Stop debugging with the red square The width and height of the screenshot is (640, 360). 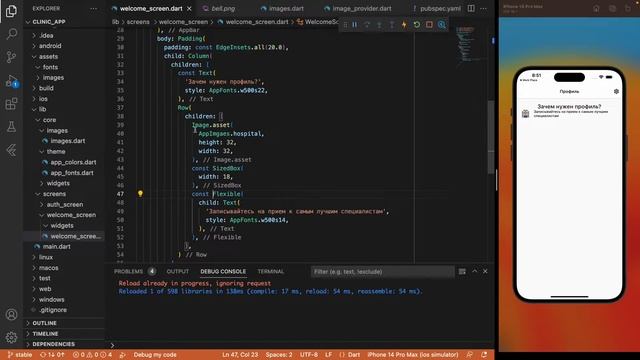pyautogui.click(x=429, y=25)
